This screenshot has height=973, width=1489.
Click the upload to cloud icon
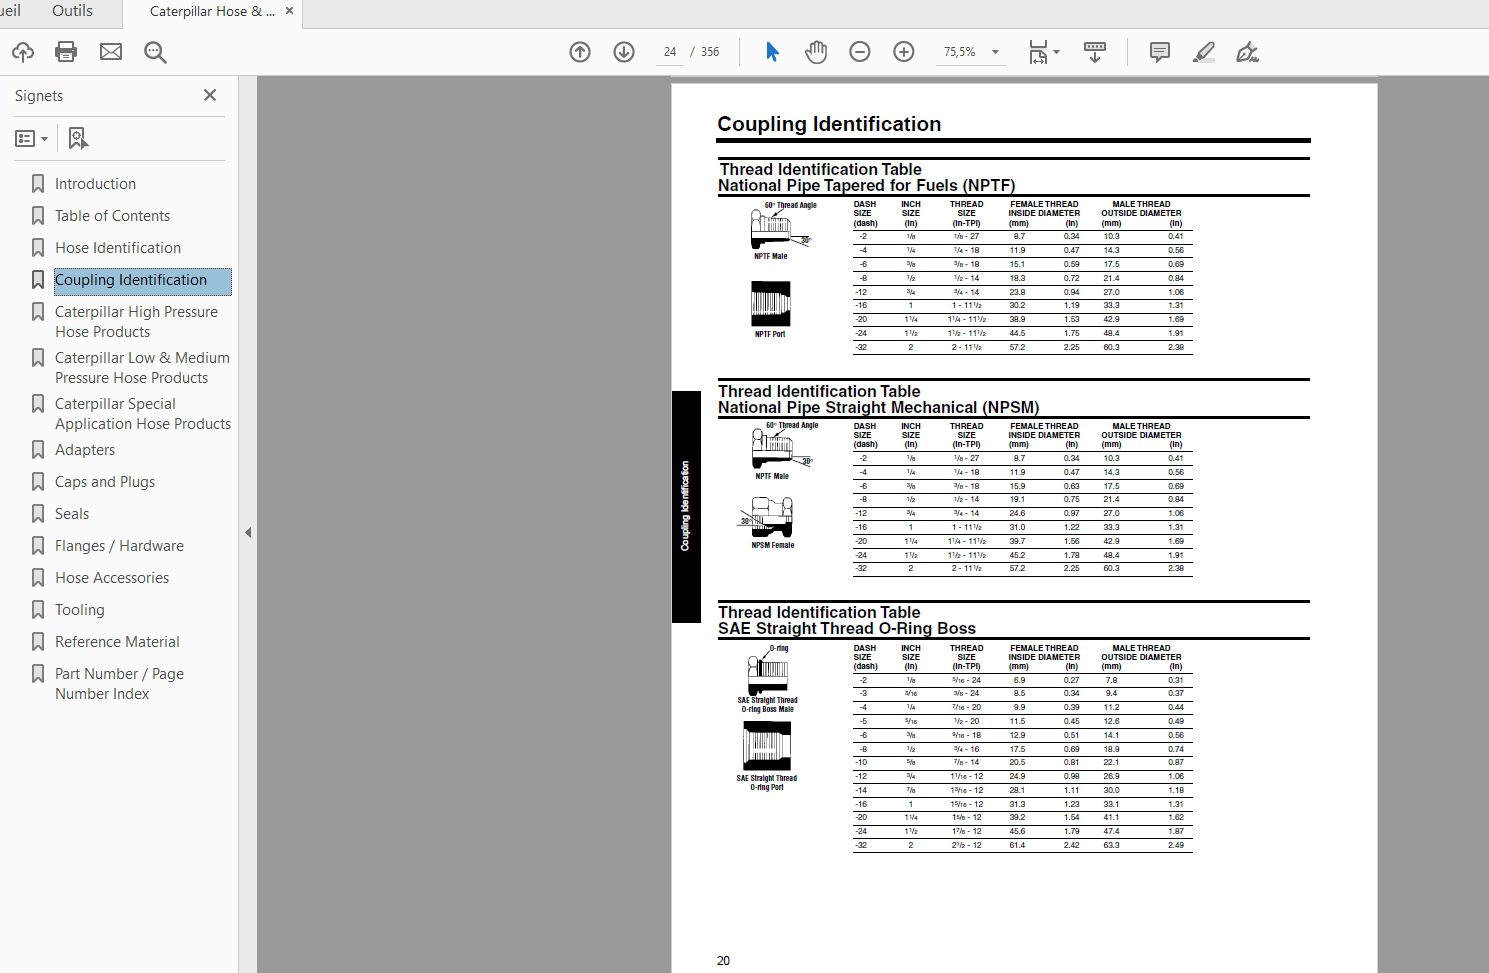click(x=22, y=52)
